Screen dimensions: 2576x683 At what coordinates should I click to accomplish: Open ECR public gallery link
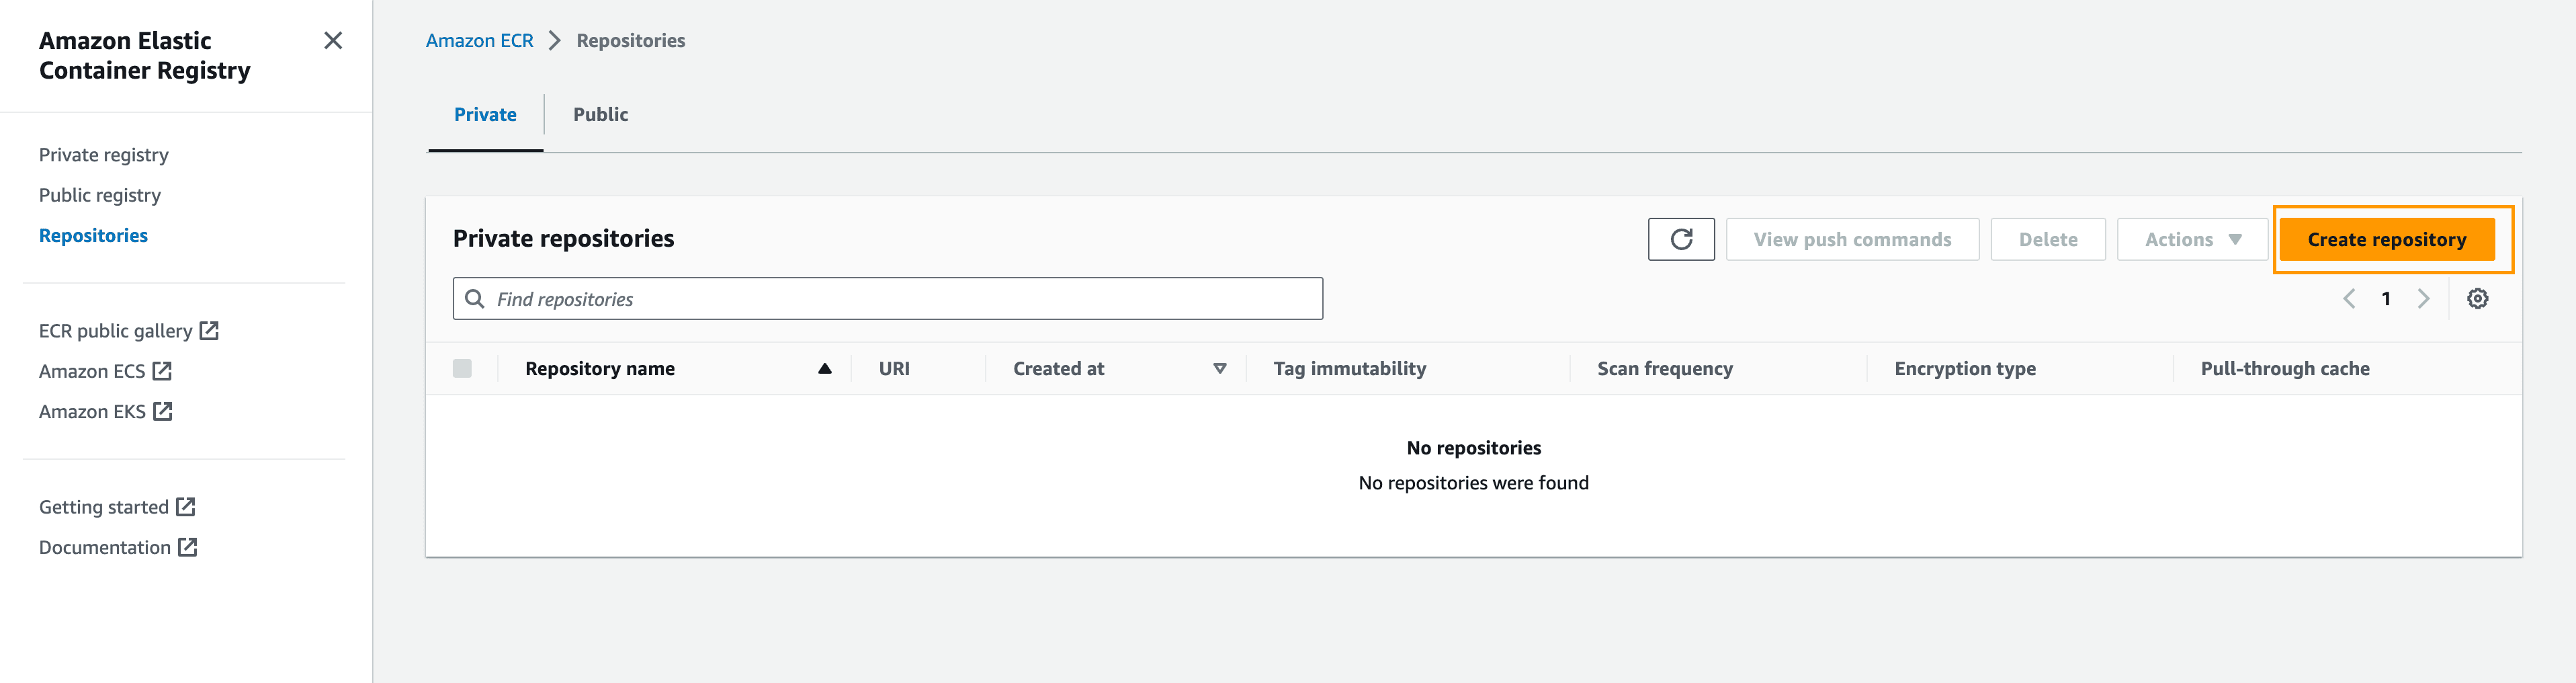115,331
